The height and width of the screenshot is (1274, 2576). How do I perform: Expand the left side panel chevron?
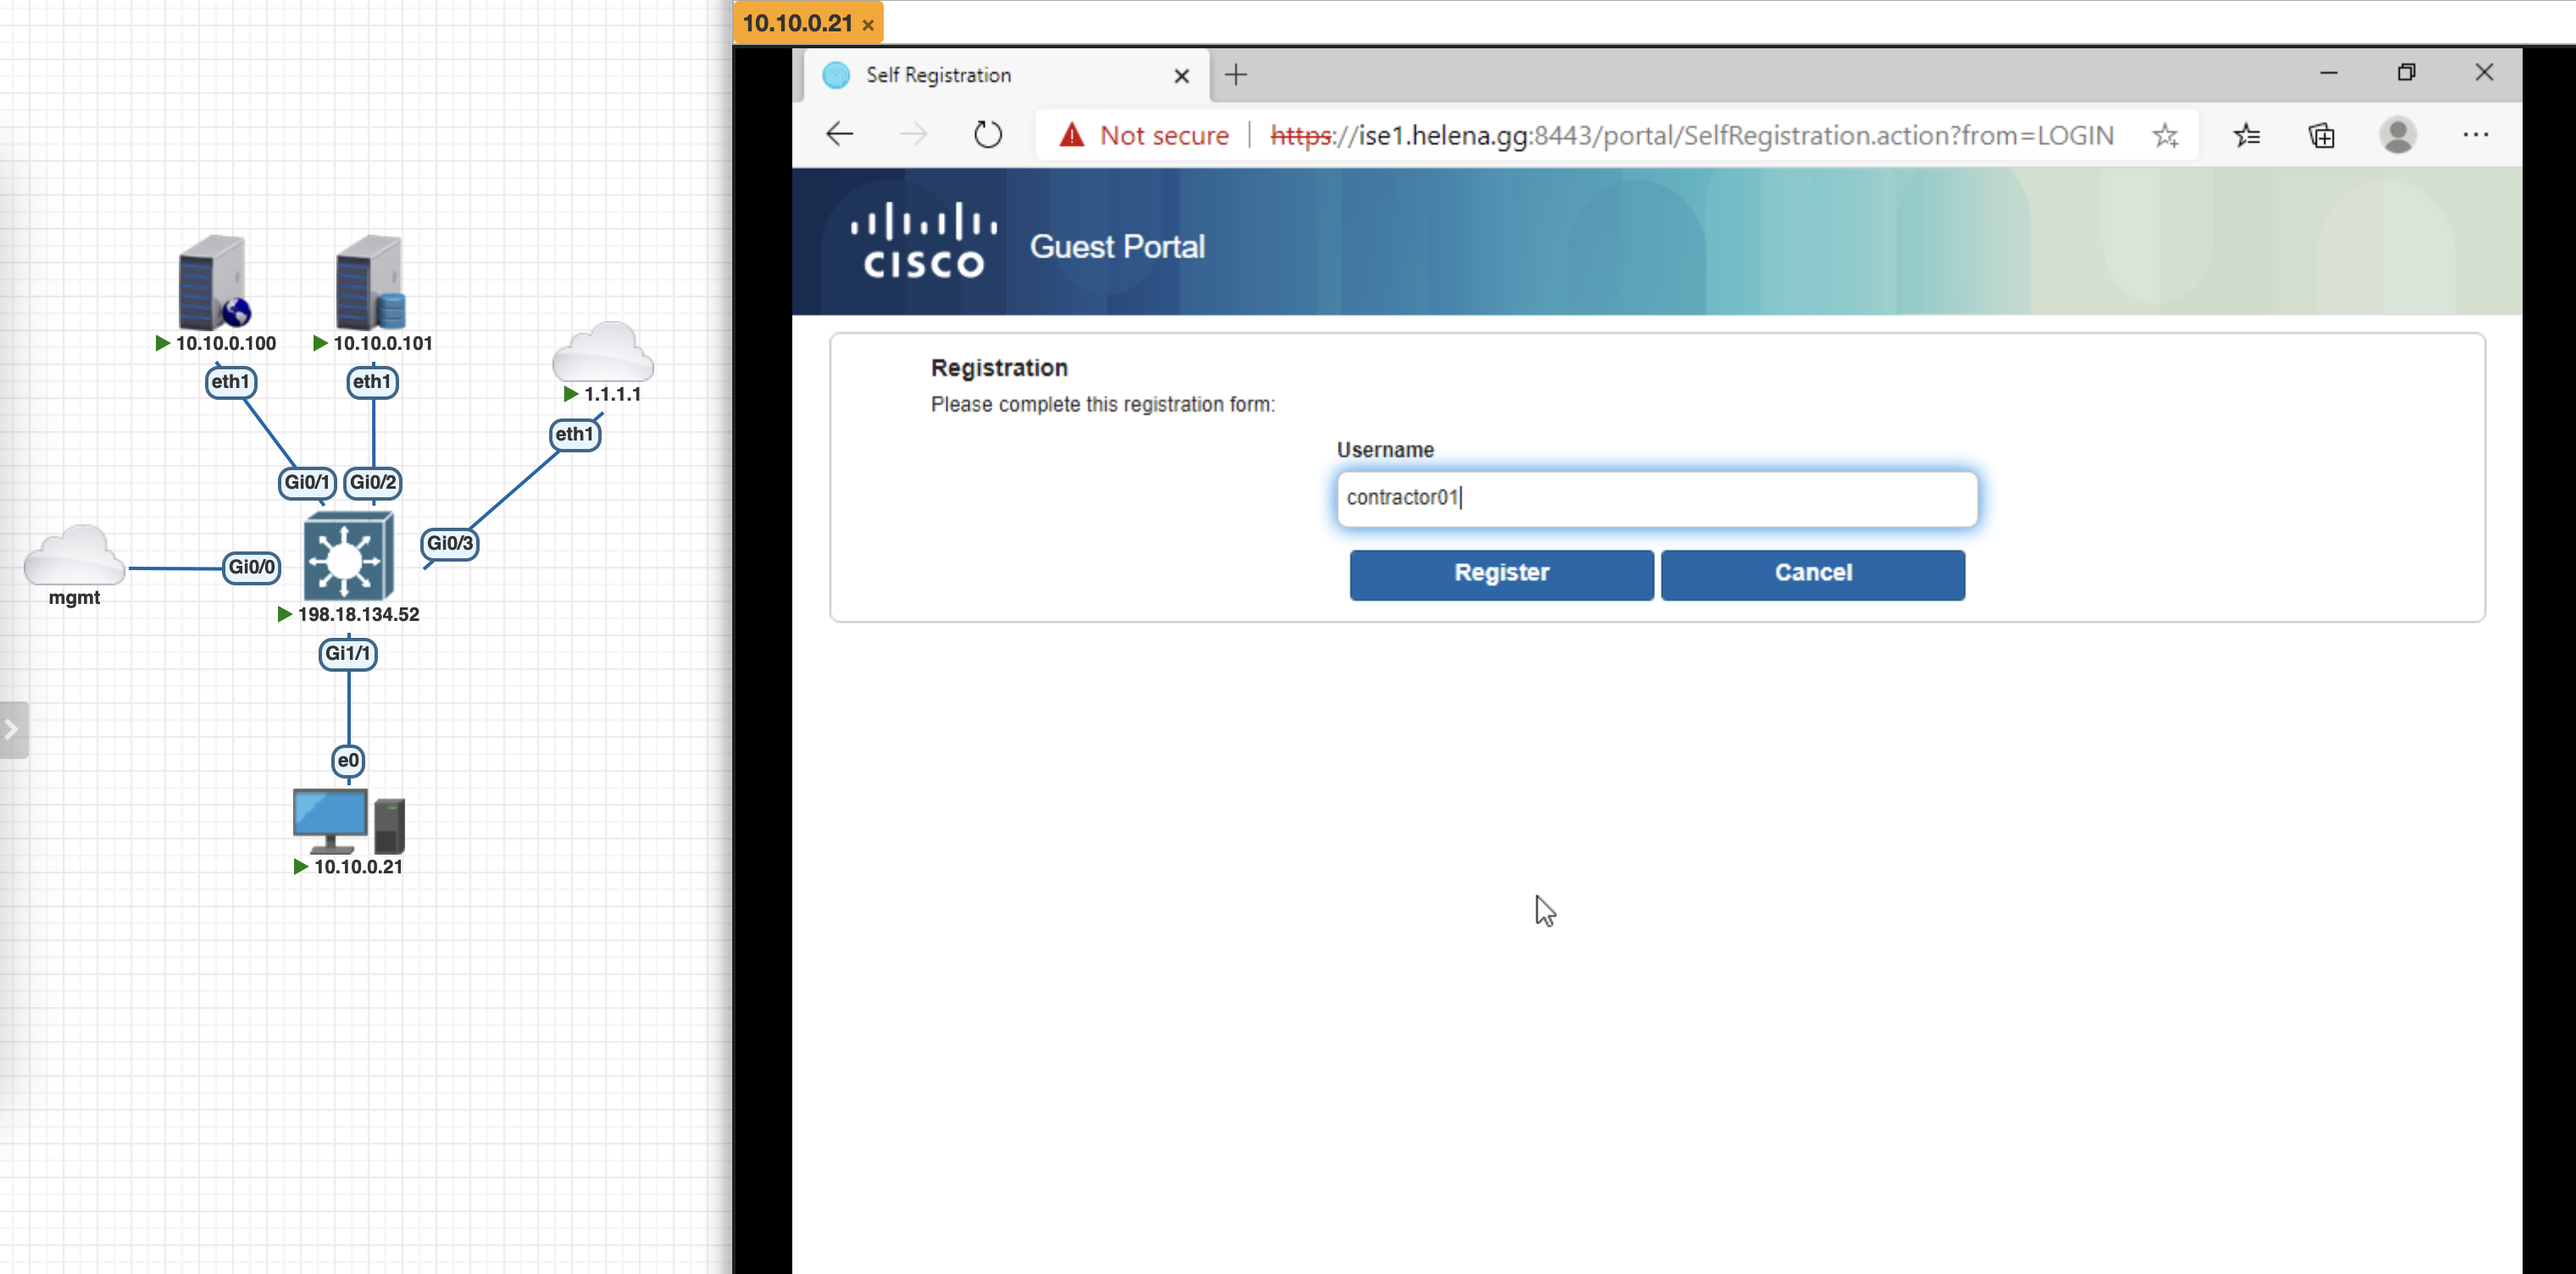pyautogui.click(x=12, y=730)
